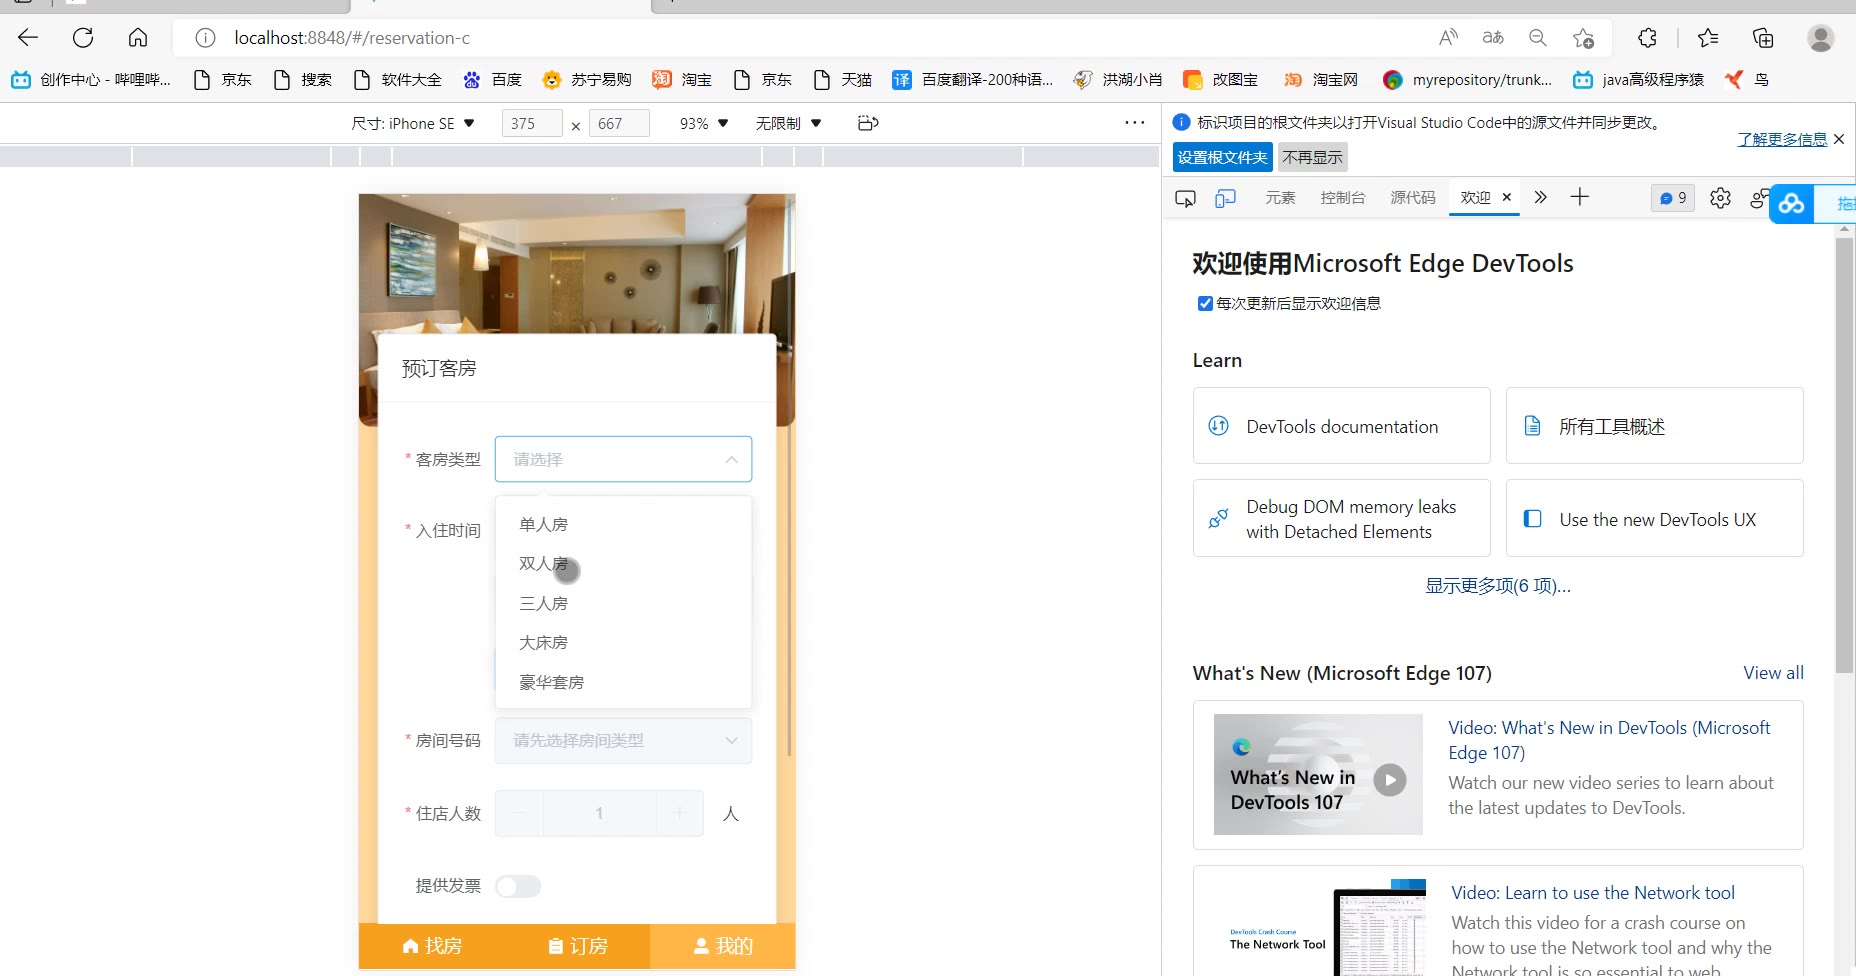1856x976 pixels.
Task: Switch to the 源代码 panel
Action: click(1413, 198)
